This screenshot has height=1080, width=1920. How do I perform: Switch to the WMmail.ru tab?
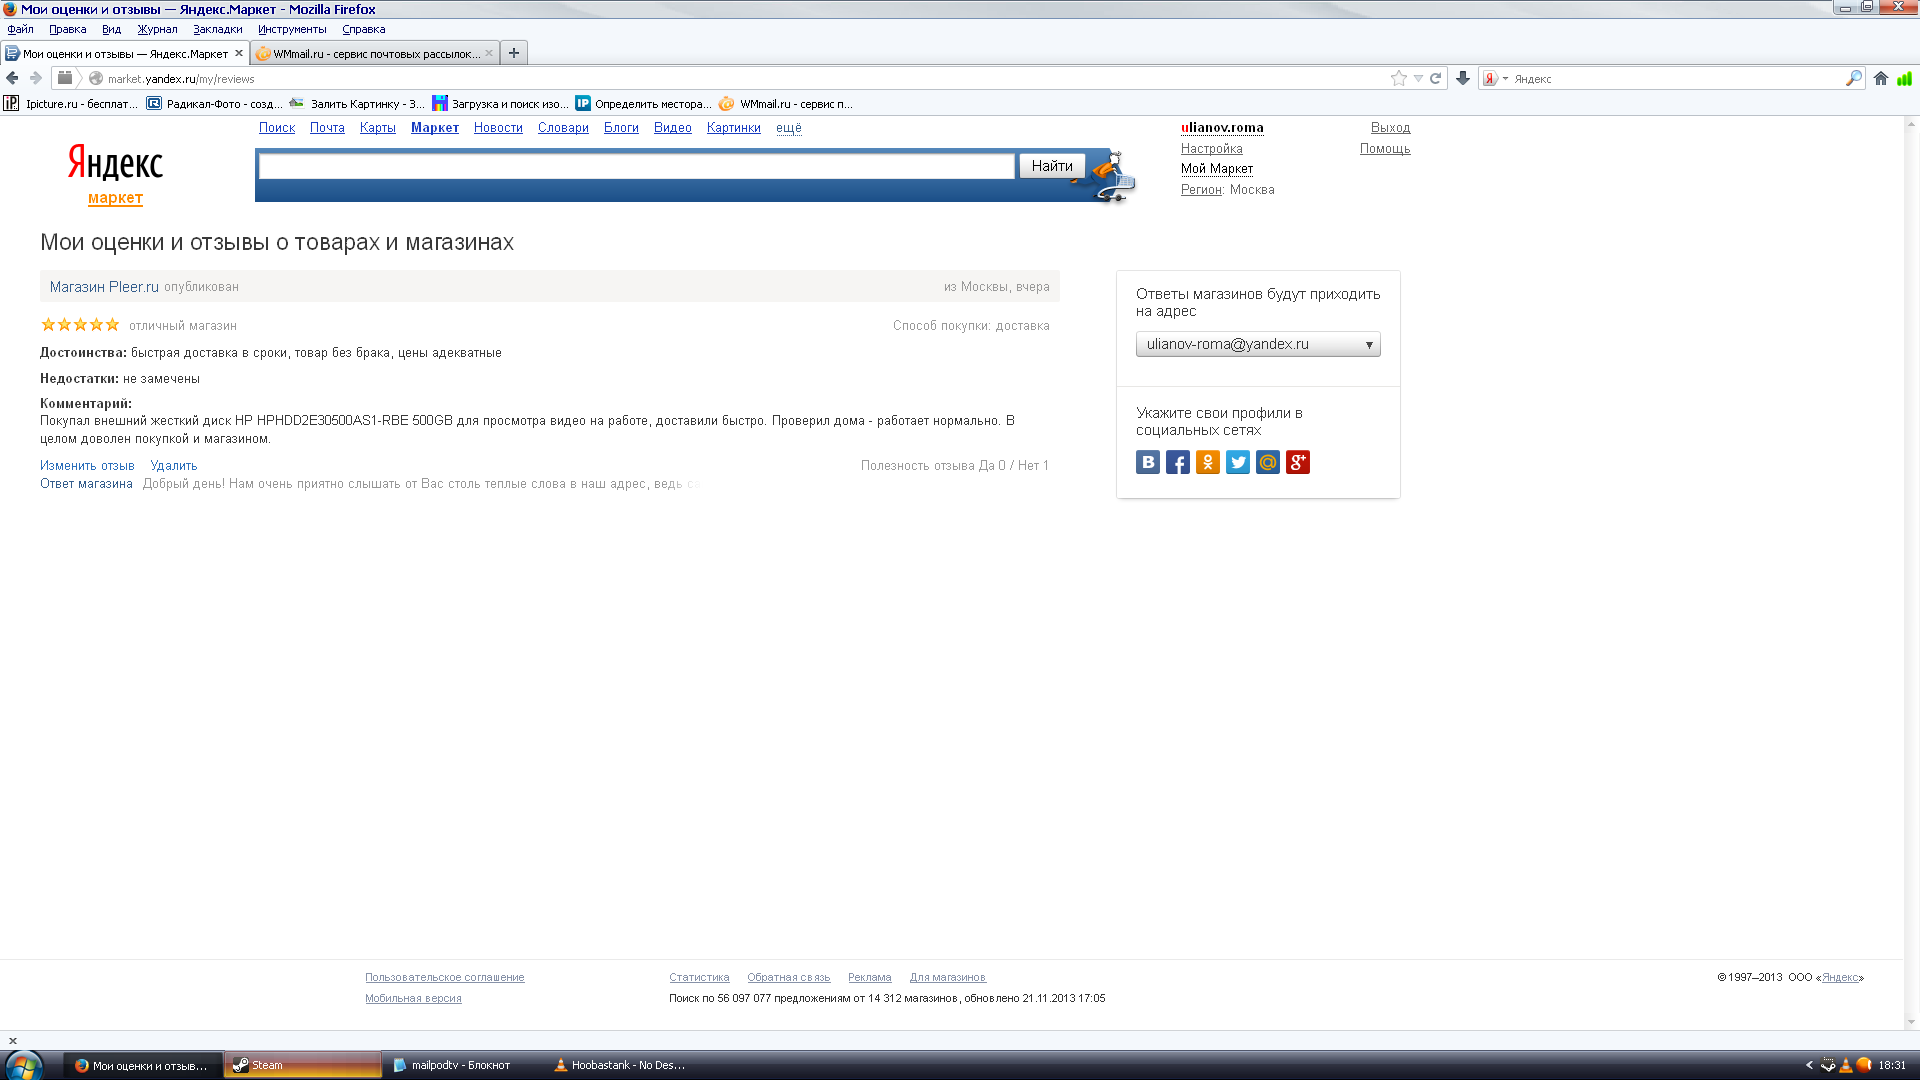click(375, 53)
